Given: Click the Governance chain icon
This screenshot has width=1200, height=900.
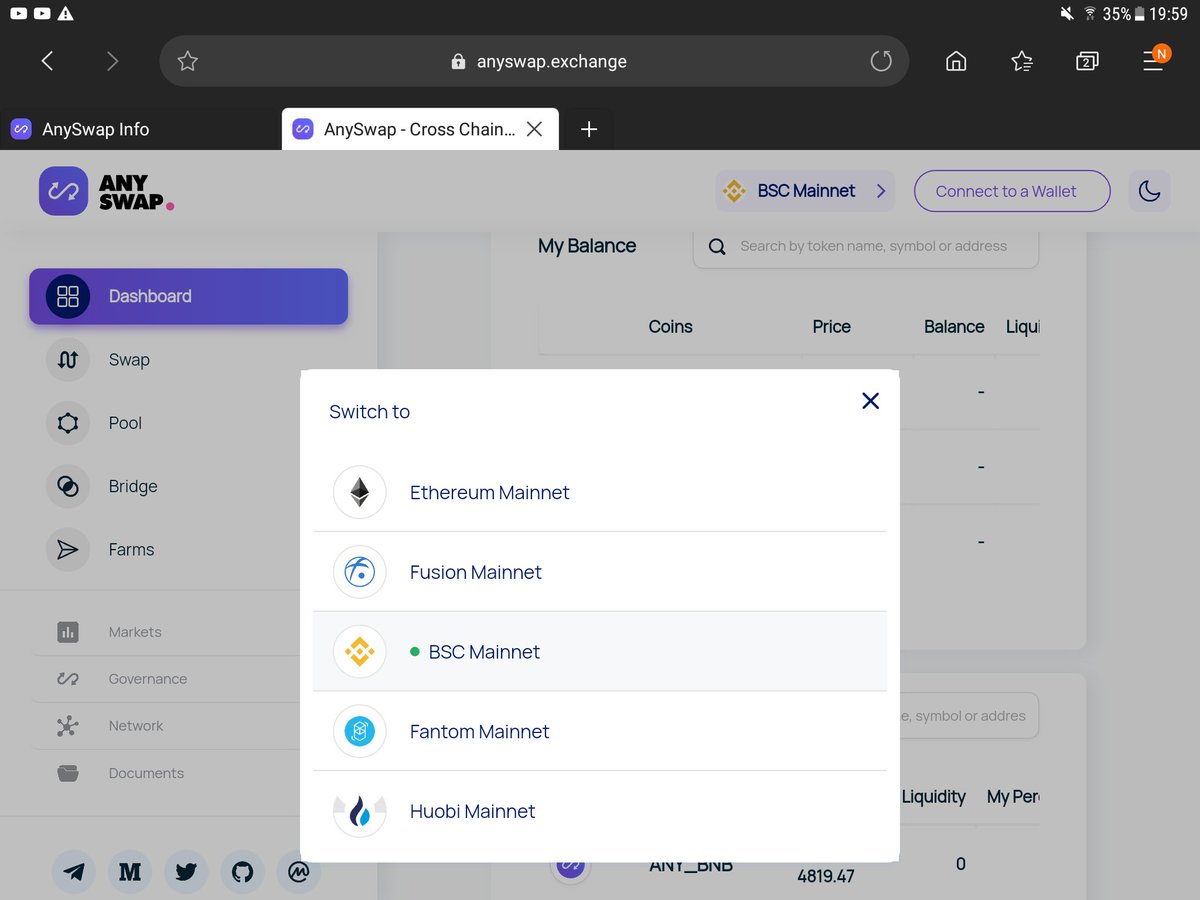Looking at the screenshot, I should (68, 679).
